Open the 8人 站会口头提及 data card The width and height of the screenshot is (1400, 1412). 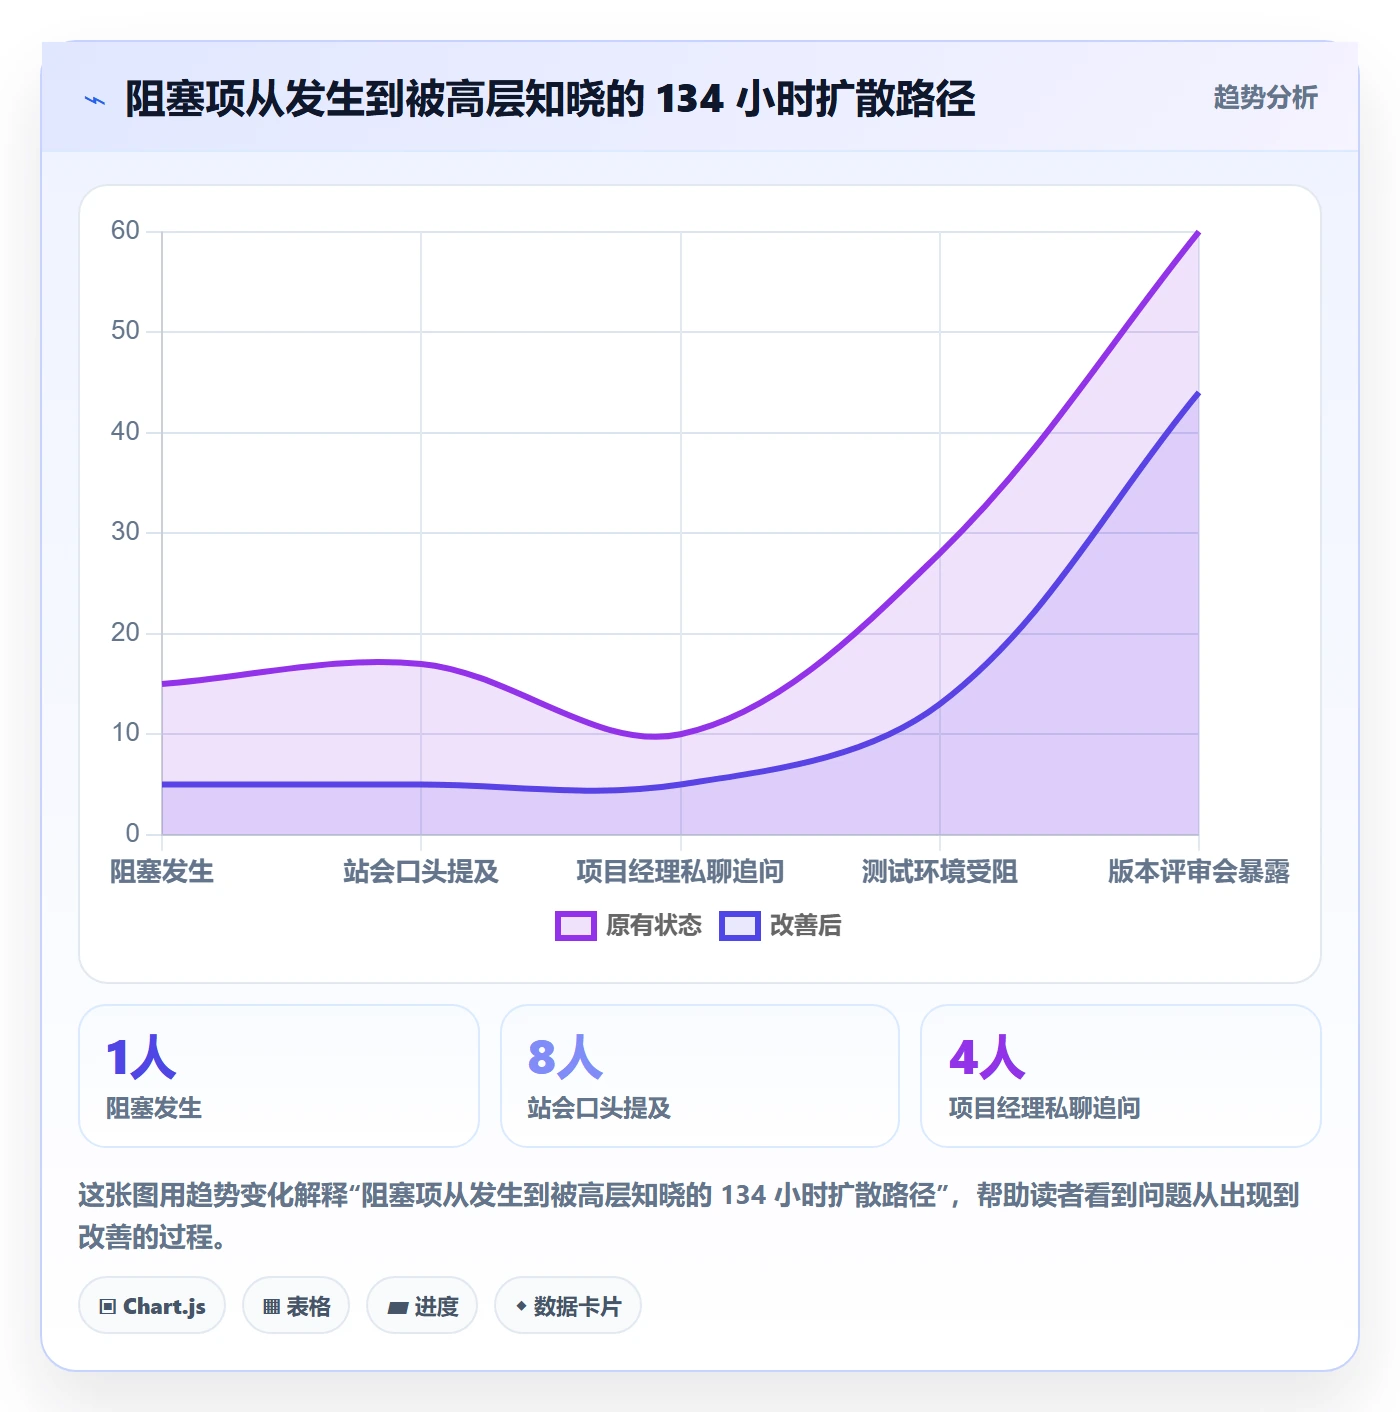[x=700, y=1076]
